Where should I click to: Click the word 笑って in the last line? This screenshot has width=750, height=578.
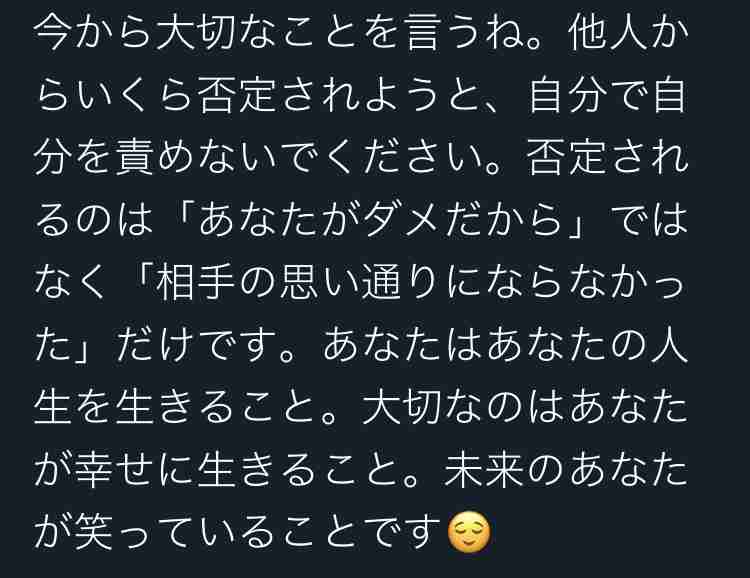137,532
